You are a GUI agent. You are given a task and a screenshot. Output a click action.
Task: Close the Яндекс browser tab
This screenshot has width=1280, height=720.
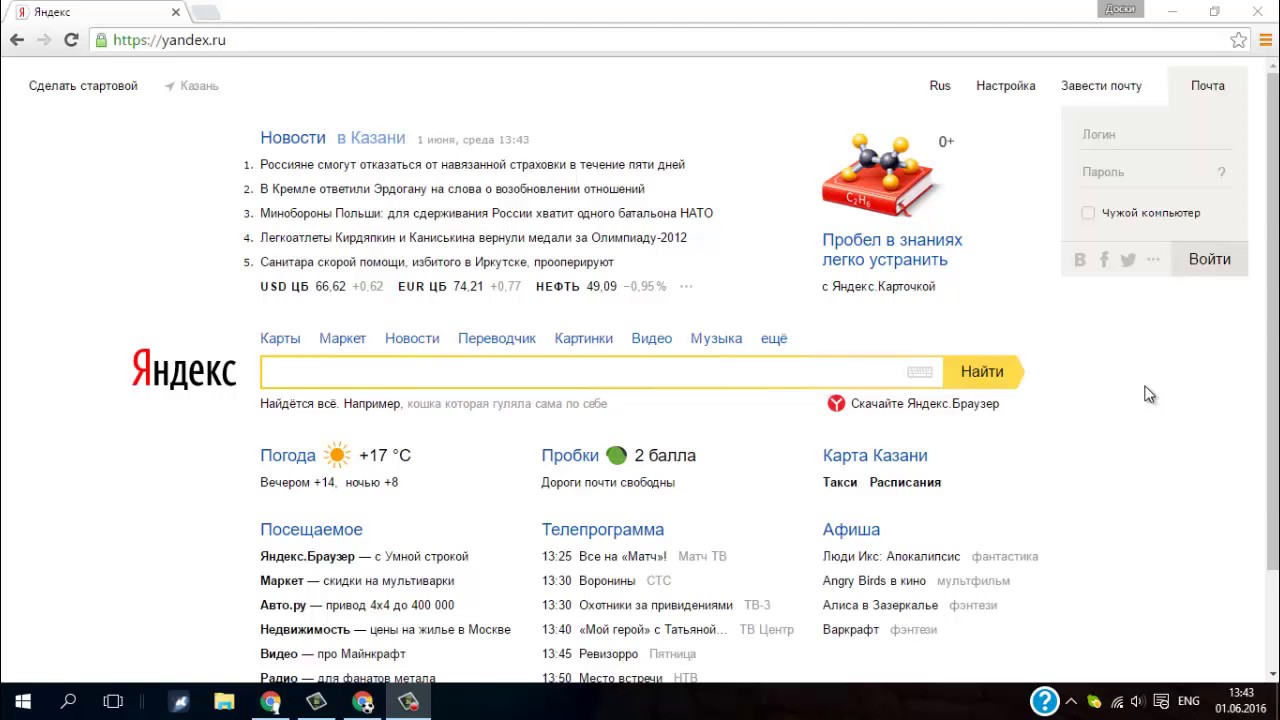(176, 12)
